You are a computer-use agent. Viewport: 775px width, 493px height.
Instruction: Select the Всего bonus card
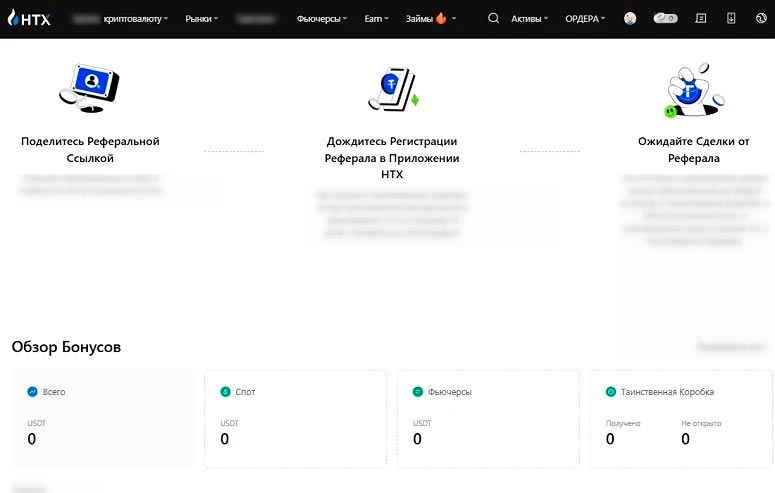point(103,418)
